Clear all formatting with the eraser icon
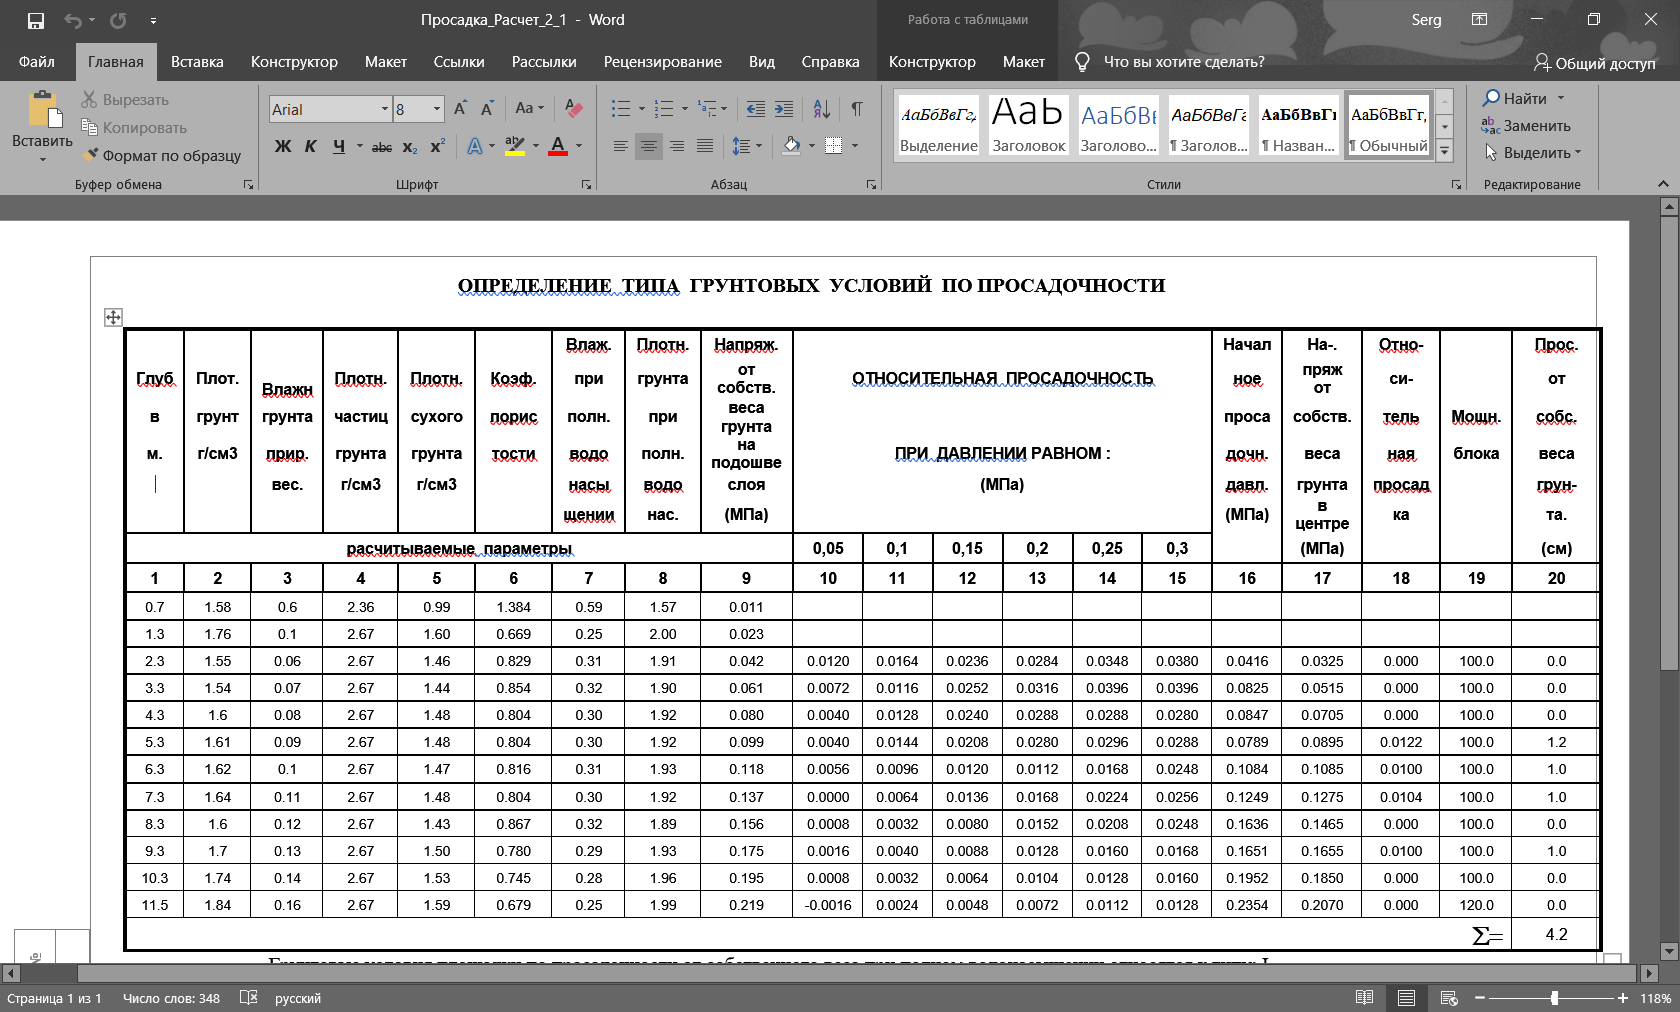This screenshot has height=1012, width=1680. pos(573,109)
